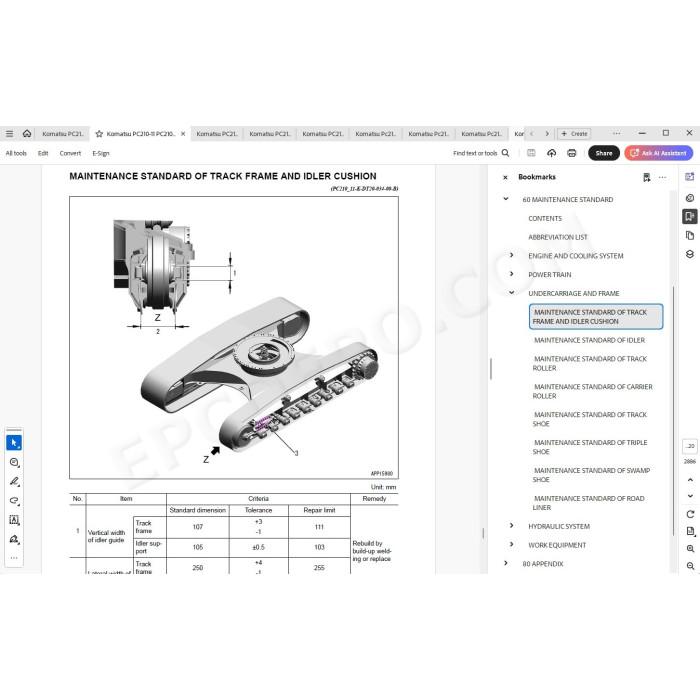Open MAINTENANCE STANDARD OF CARRIER ROLLER bookmark
This screenshot has width=700, height=700.
coord(592,392)
